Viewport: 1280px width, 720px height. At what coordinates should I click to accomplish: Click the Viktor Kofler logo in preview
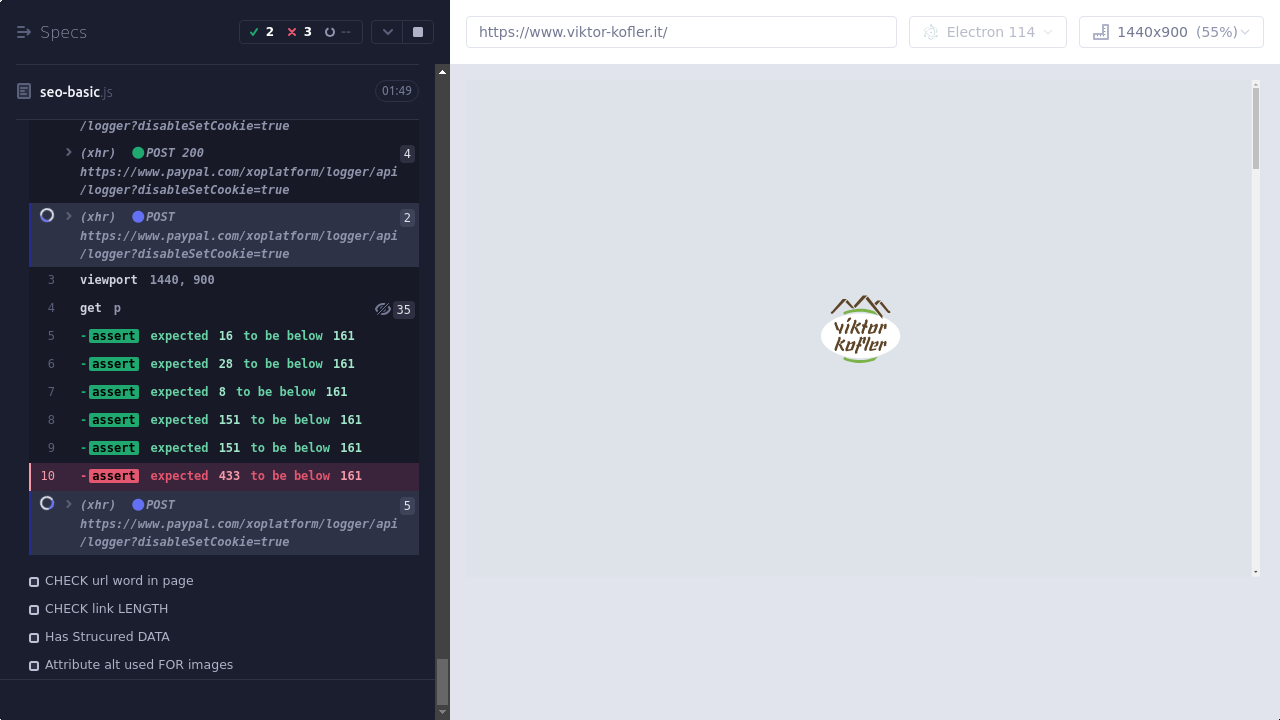coord(860,329)
